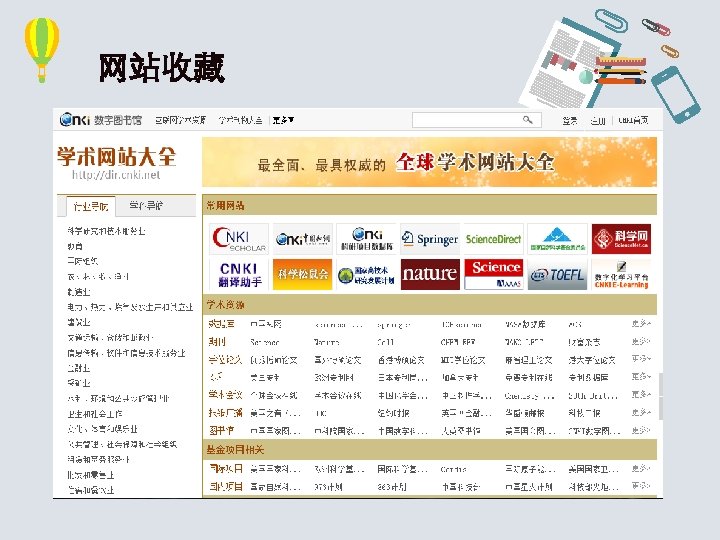Open the ETS TOEFL logo tile
720x540 pixels.
coord(557,275)
